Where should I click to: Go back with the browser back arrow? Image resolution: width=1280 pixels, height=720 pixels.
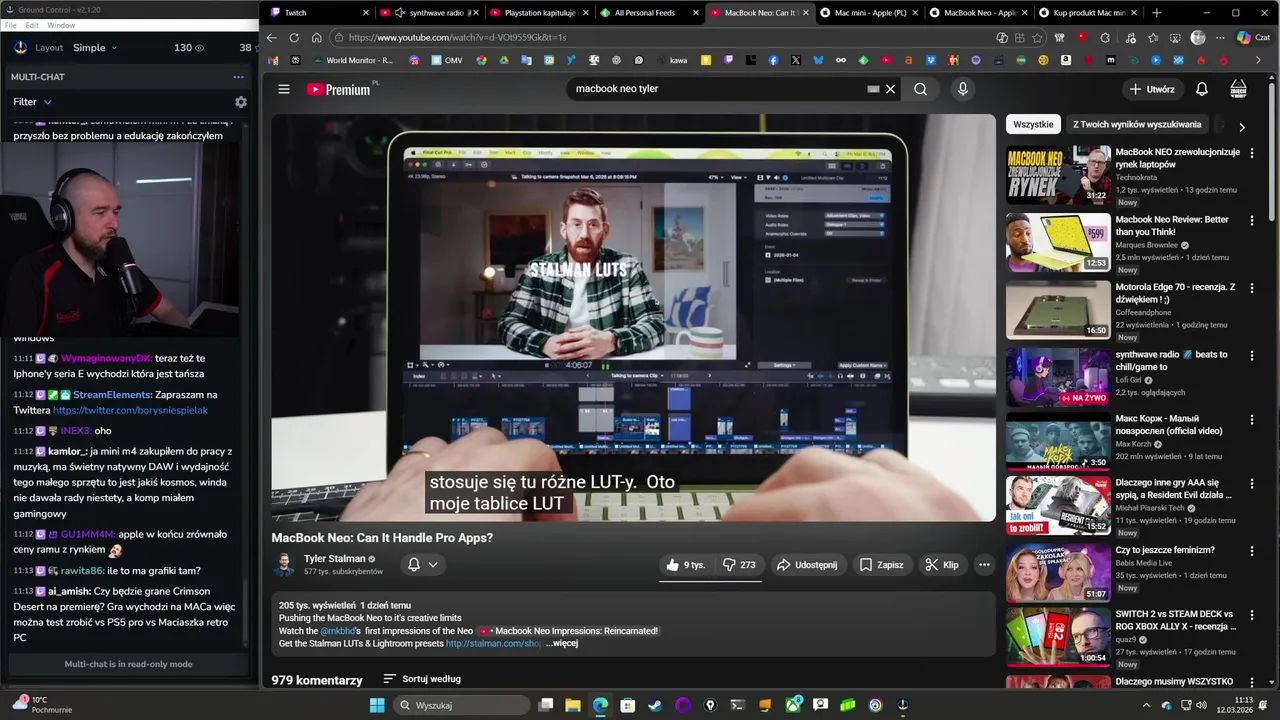click(271, 38)
